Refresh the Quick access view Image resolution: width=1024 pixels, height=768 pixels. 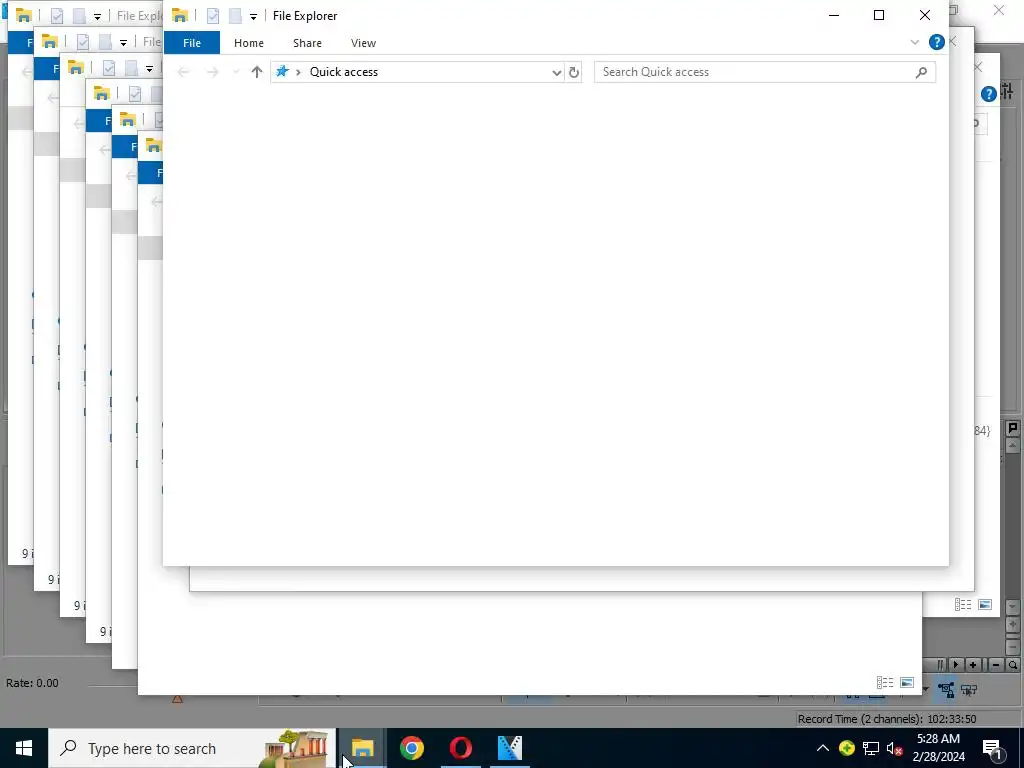coord(573,72)
